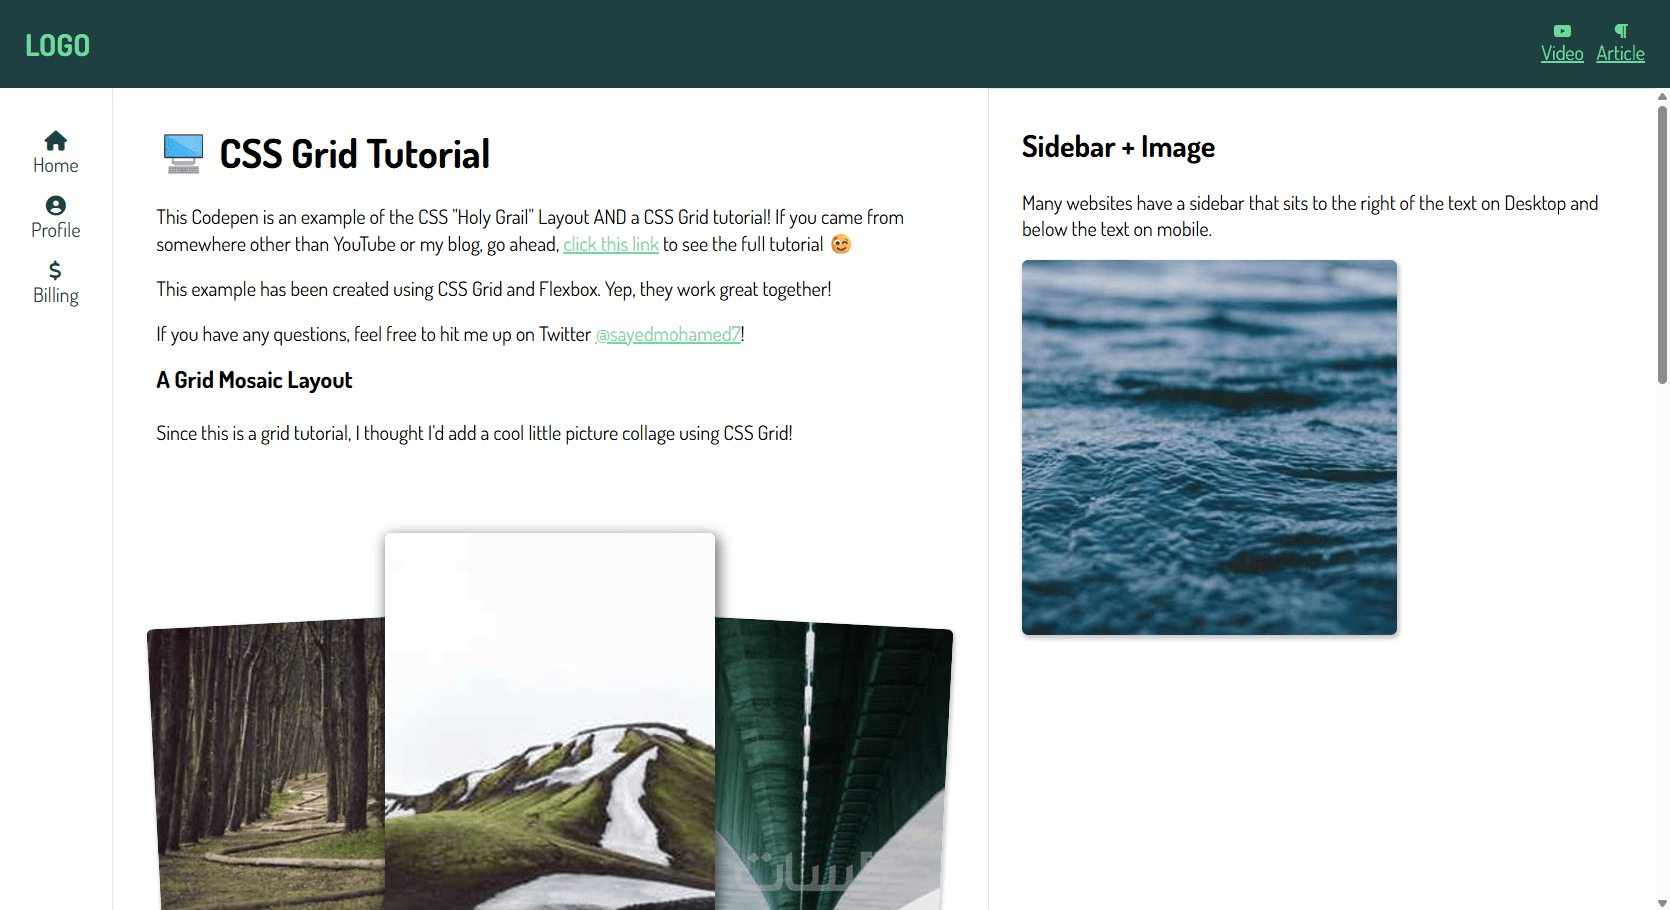
Task: Click the Video play icon in header
Action: pos(1562,31)
